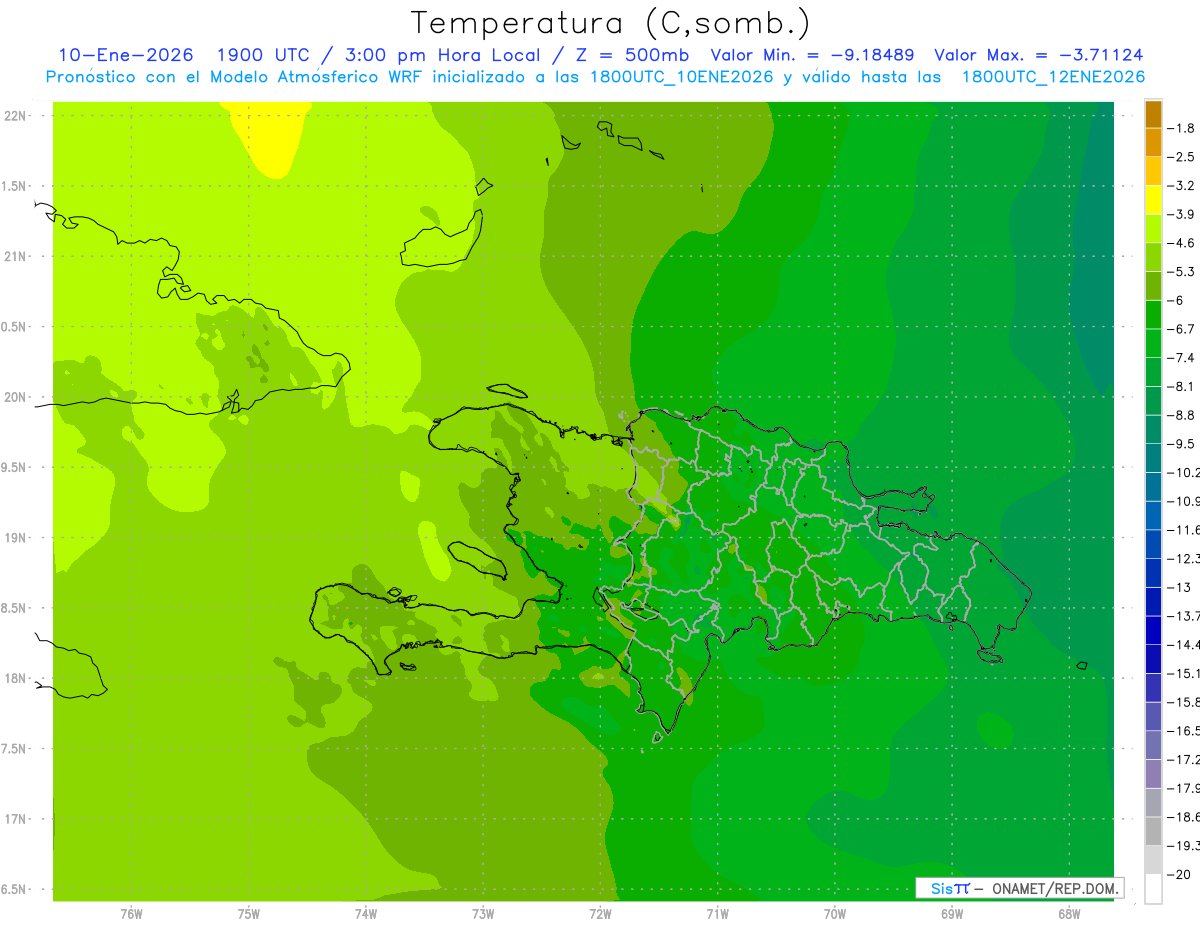Click the '74W' longitude label
This screenshot has height=927, width=1200.
click(366, 913)
